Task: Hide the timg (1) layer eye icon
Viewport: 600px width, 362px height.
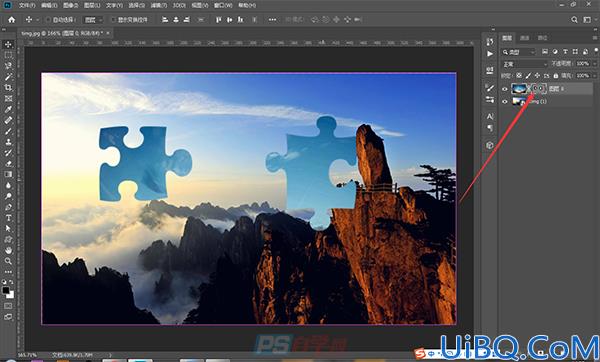Action: tap(505, 101)
